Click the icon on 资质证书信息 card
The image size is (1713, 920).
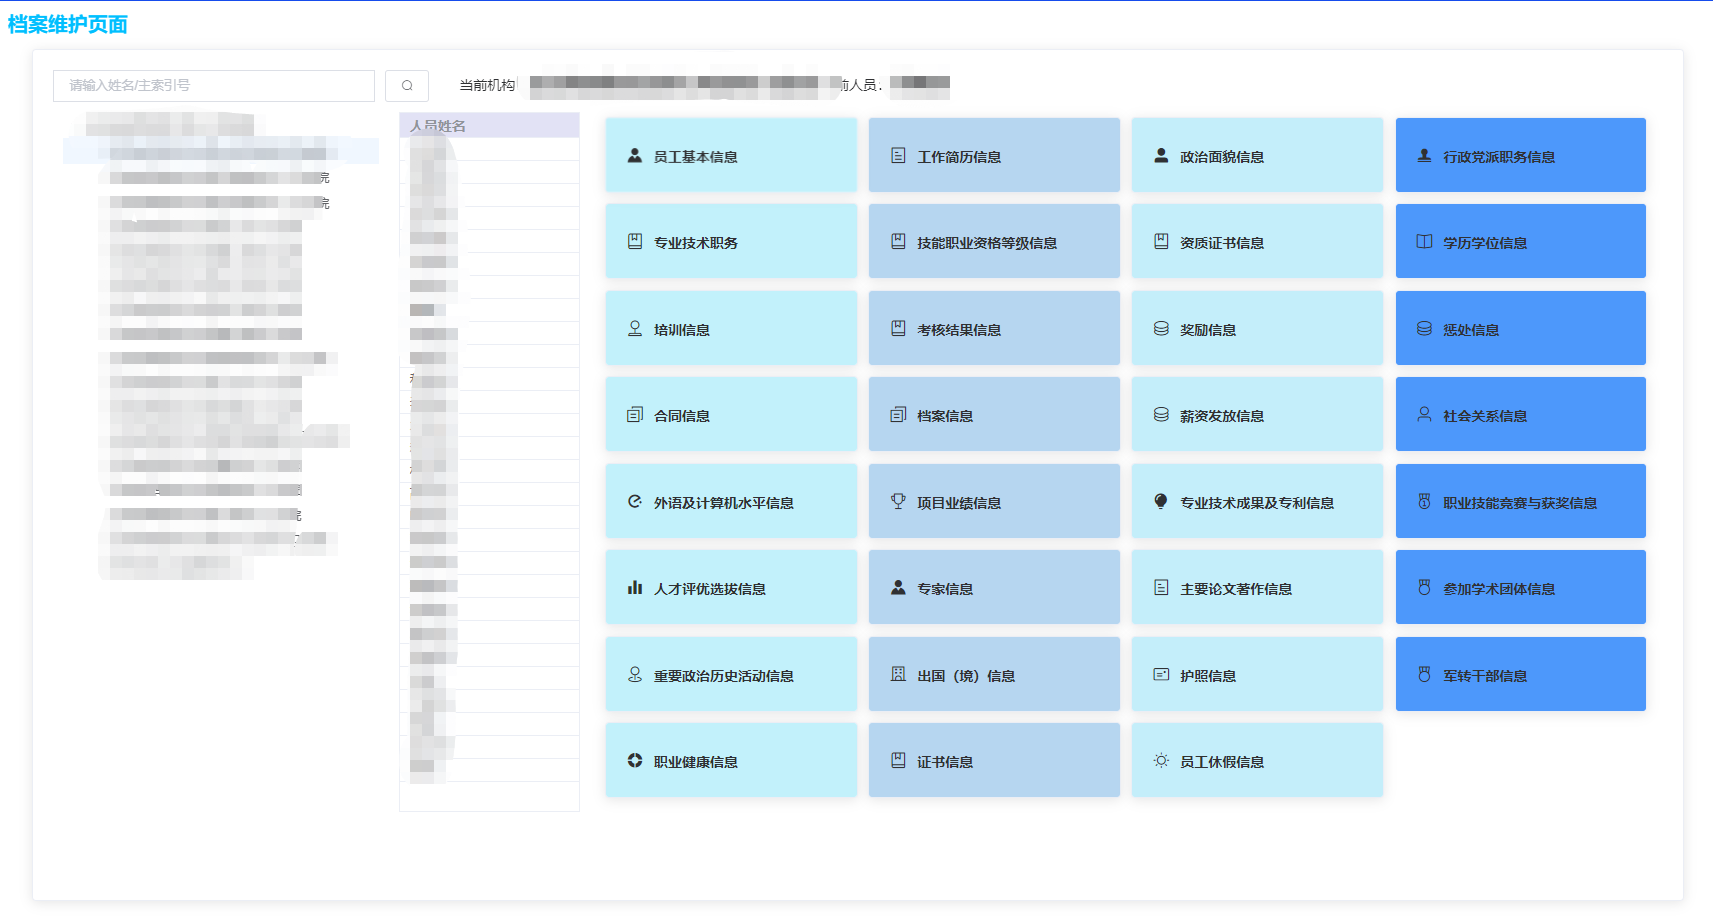point(1161,242)
